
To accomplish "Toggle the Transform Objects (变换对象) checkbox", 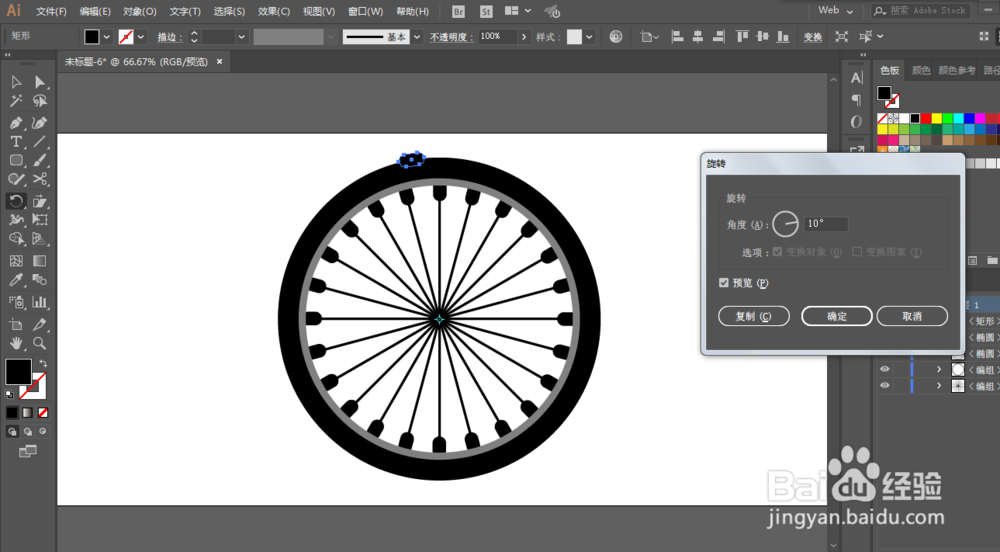I will click(777, 252).
